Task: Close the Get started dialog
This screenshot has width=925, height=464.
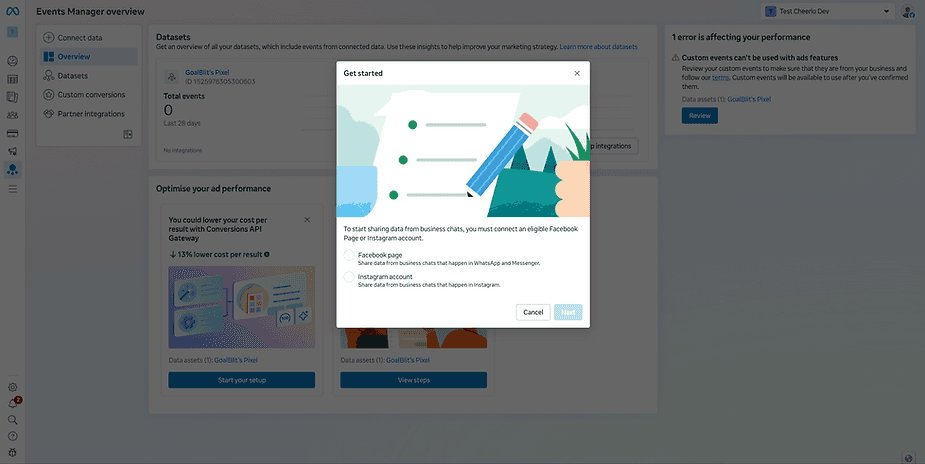Action: pos(577,74)
